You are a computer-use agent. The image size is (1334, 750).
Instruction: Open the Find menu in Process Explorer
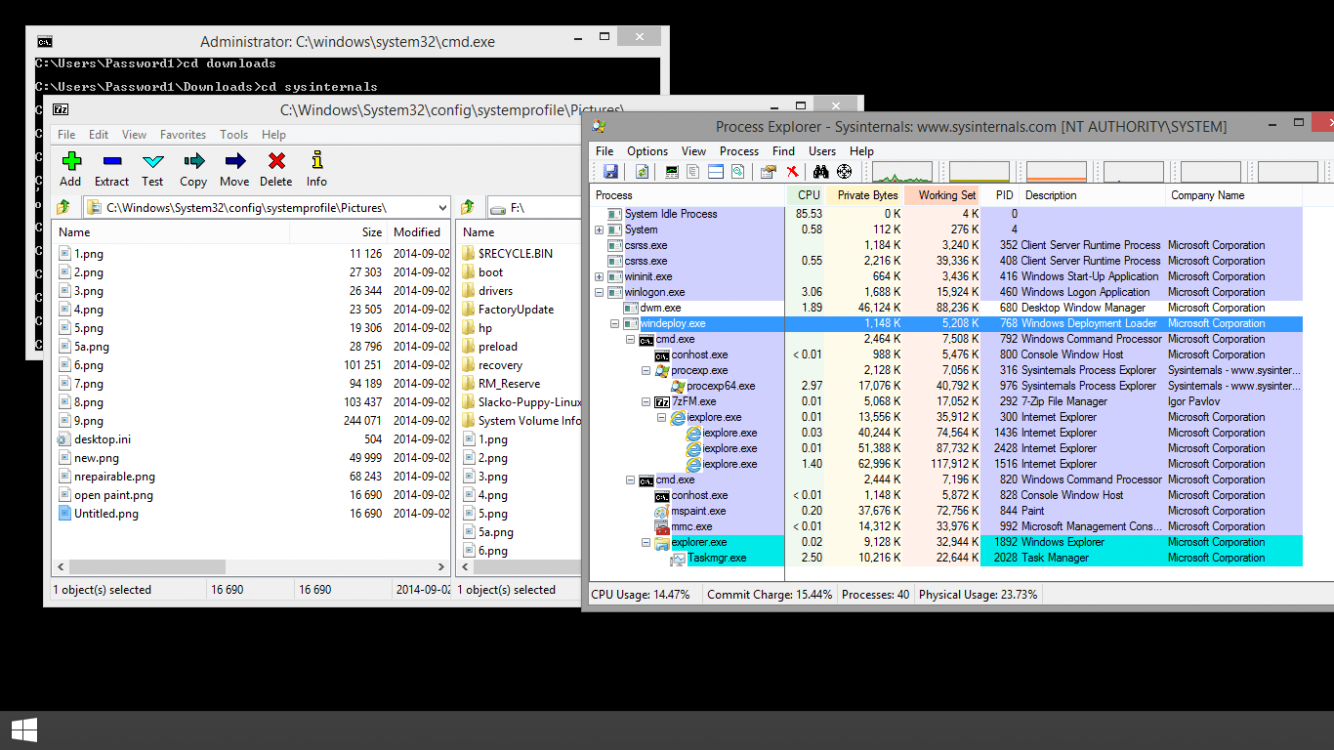tap(783, 151)
